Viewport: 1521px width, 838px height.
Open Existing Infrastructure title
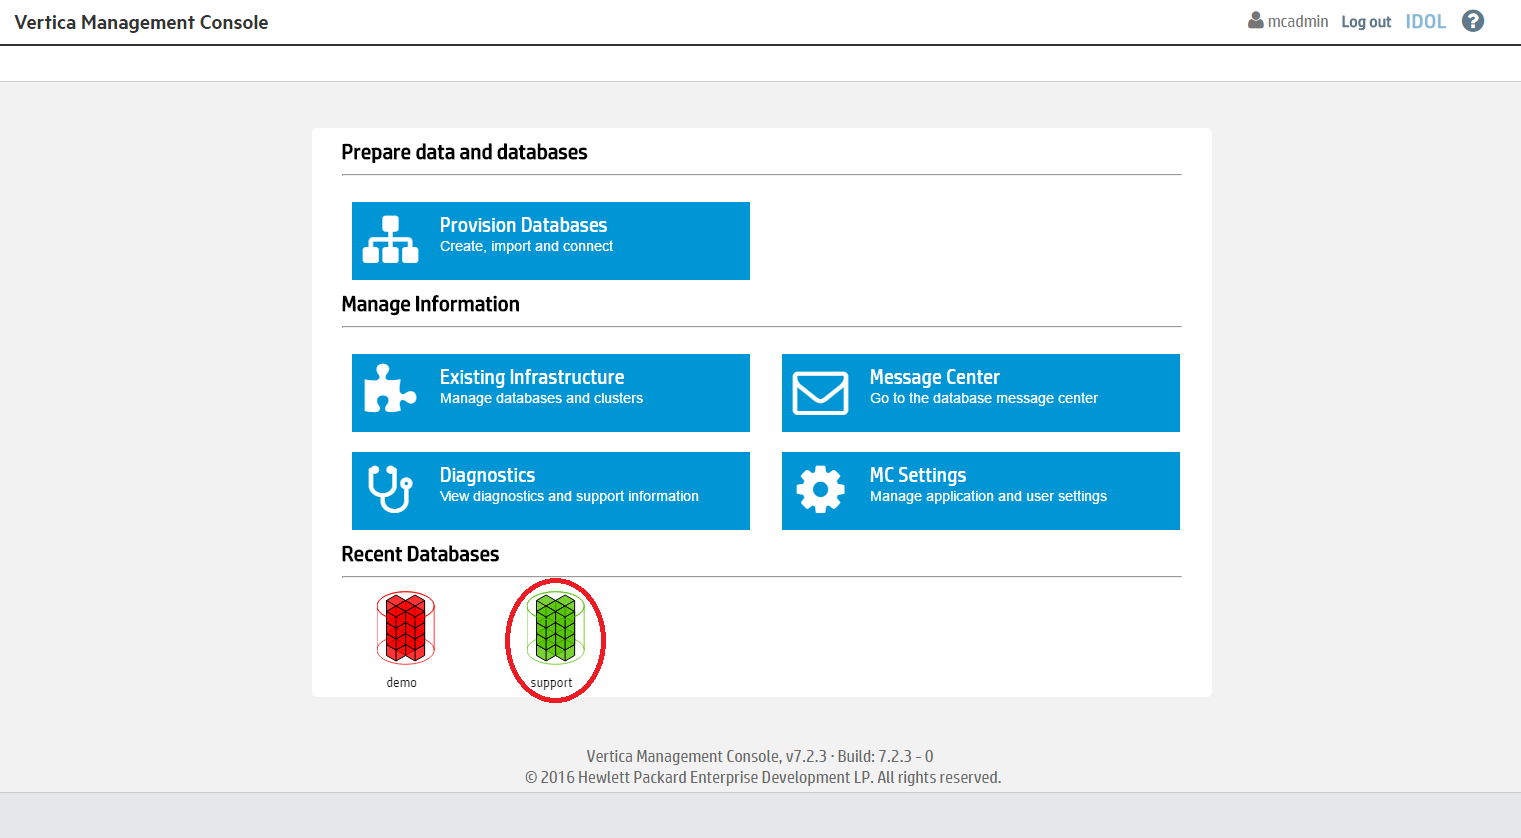point(532,377)
